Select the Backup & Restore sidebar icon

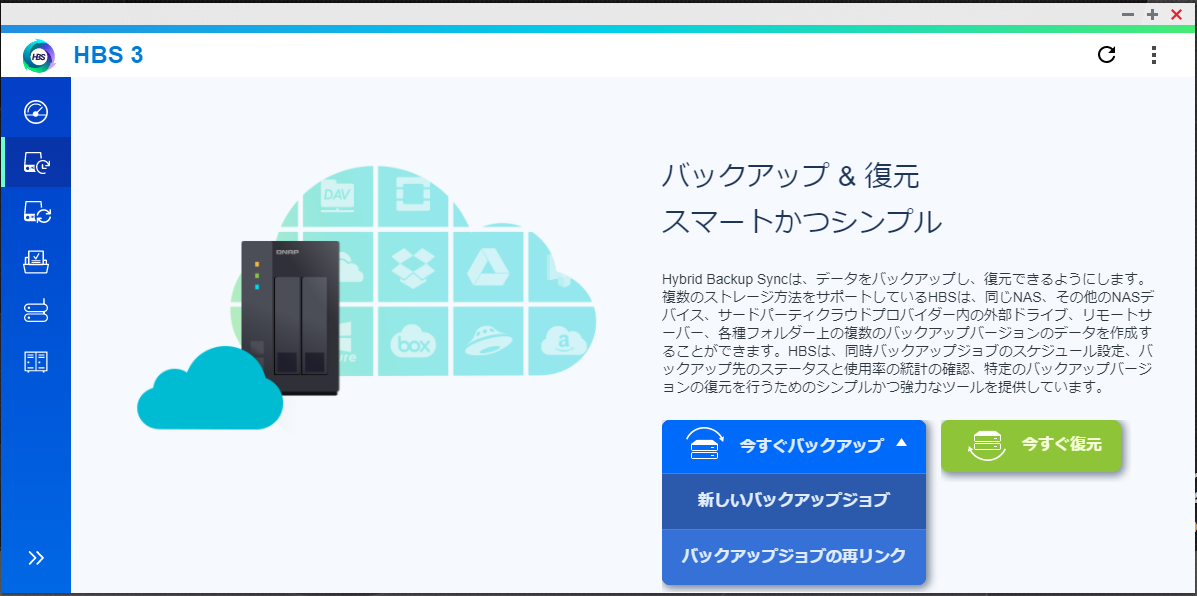36,162
